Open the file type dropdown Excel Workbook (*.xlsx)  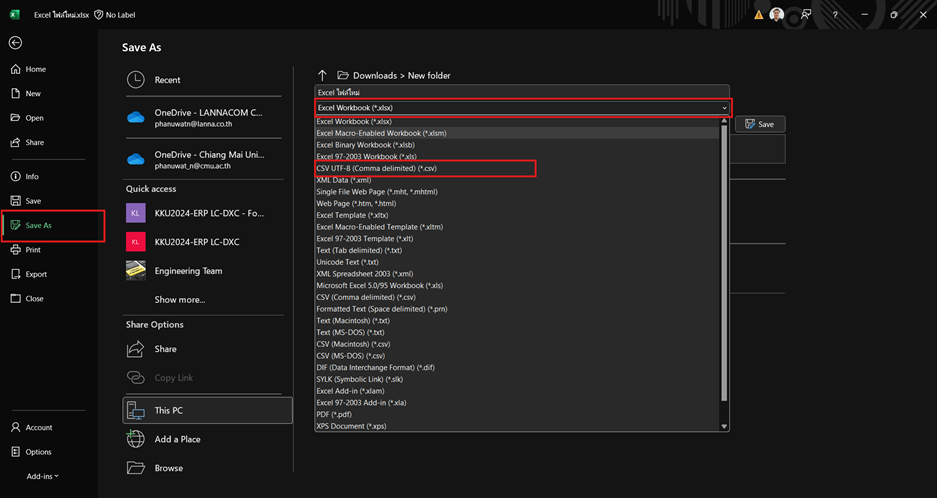(x=522, y=108)
